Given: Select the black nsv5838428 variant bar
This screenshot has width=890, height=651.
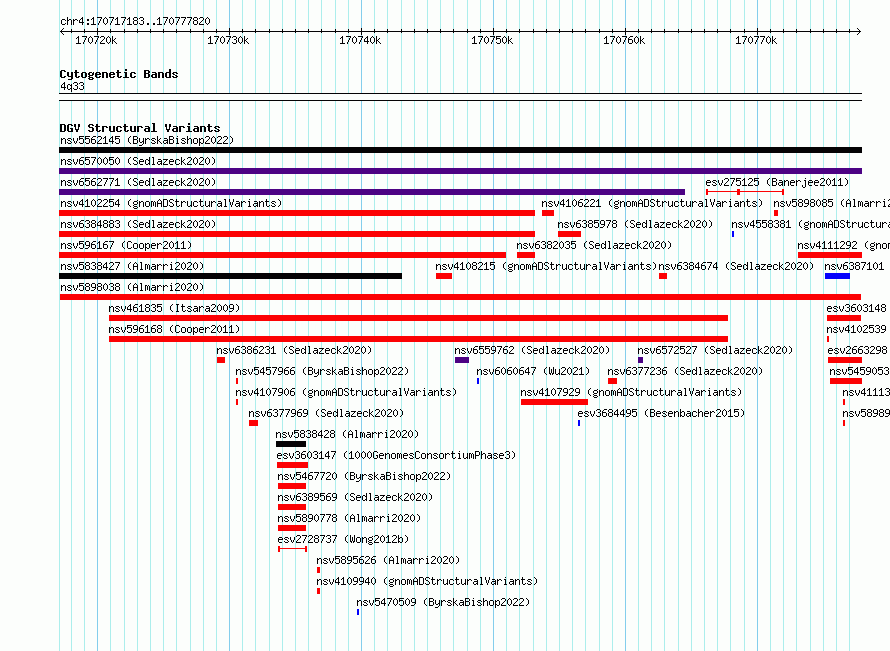Looking at the screenshot, I should tap(291, 444).
